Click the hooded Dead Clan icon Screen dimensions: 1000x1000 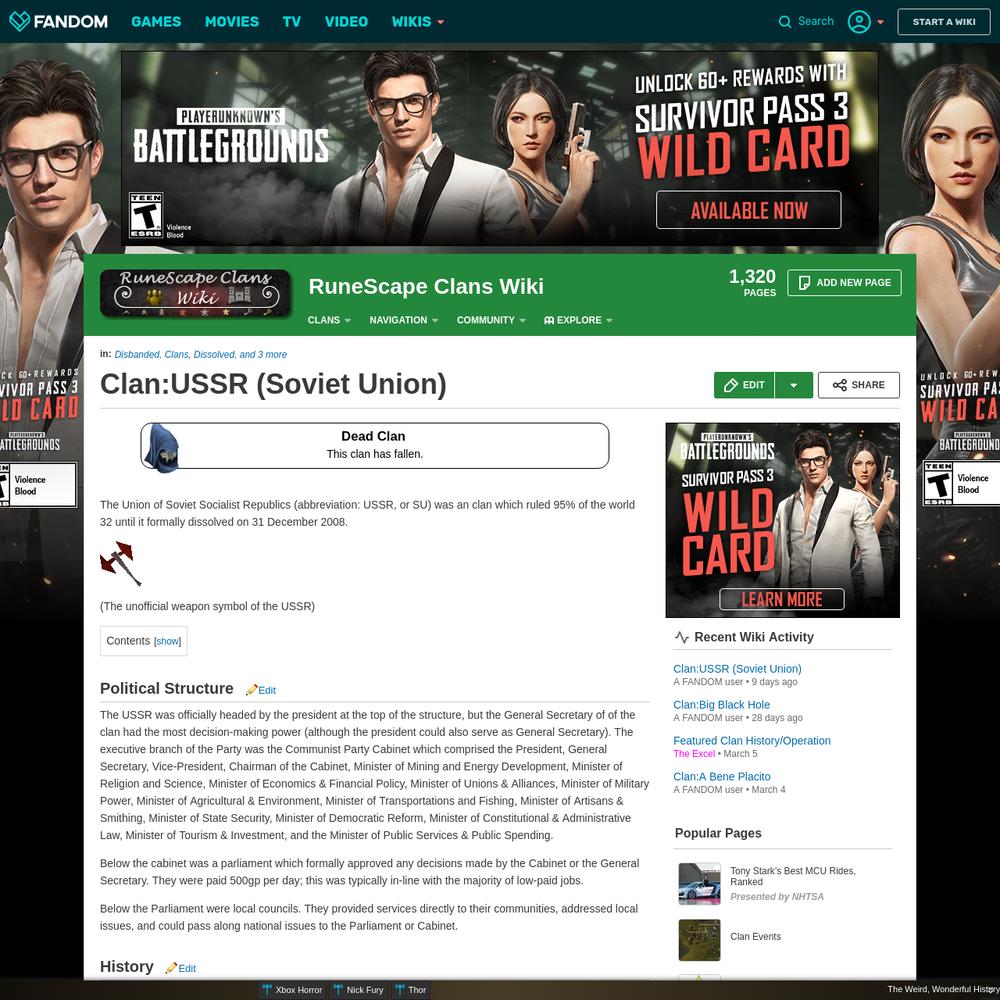[x=161, y=447]
